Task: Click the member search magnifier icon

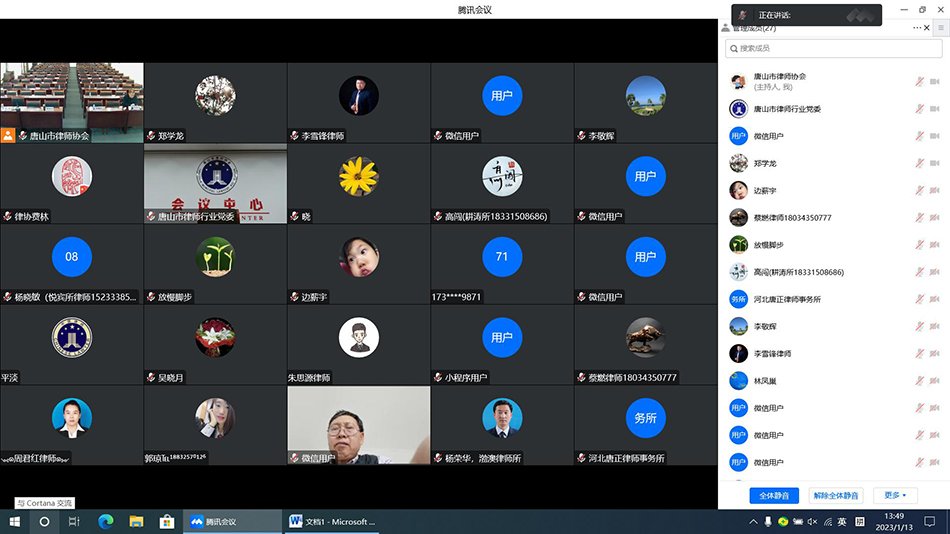Action: pyautogui.click(x=734, y=48)
